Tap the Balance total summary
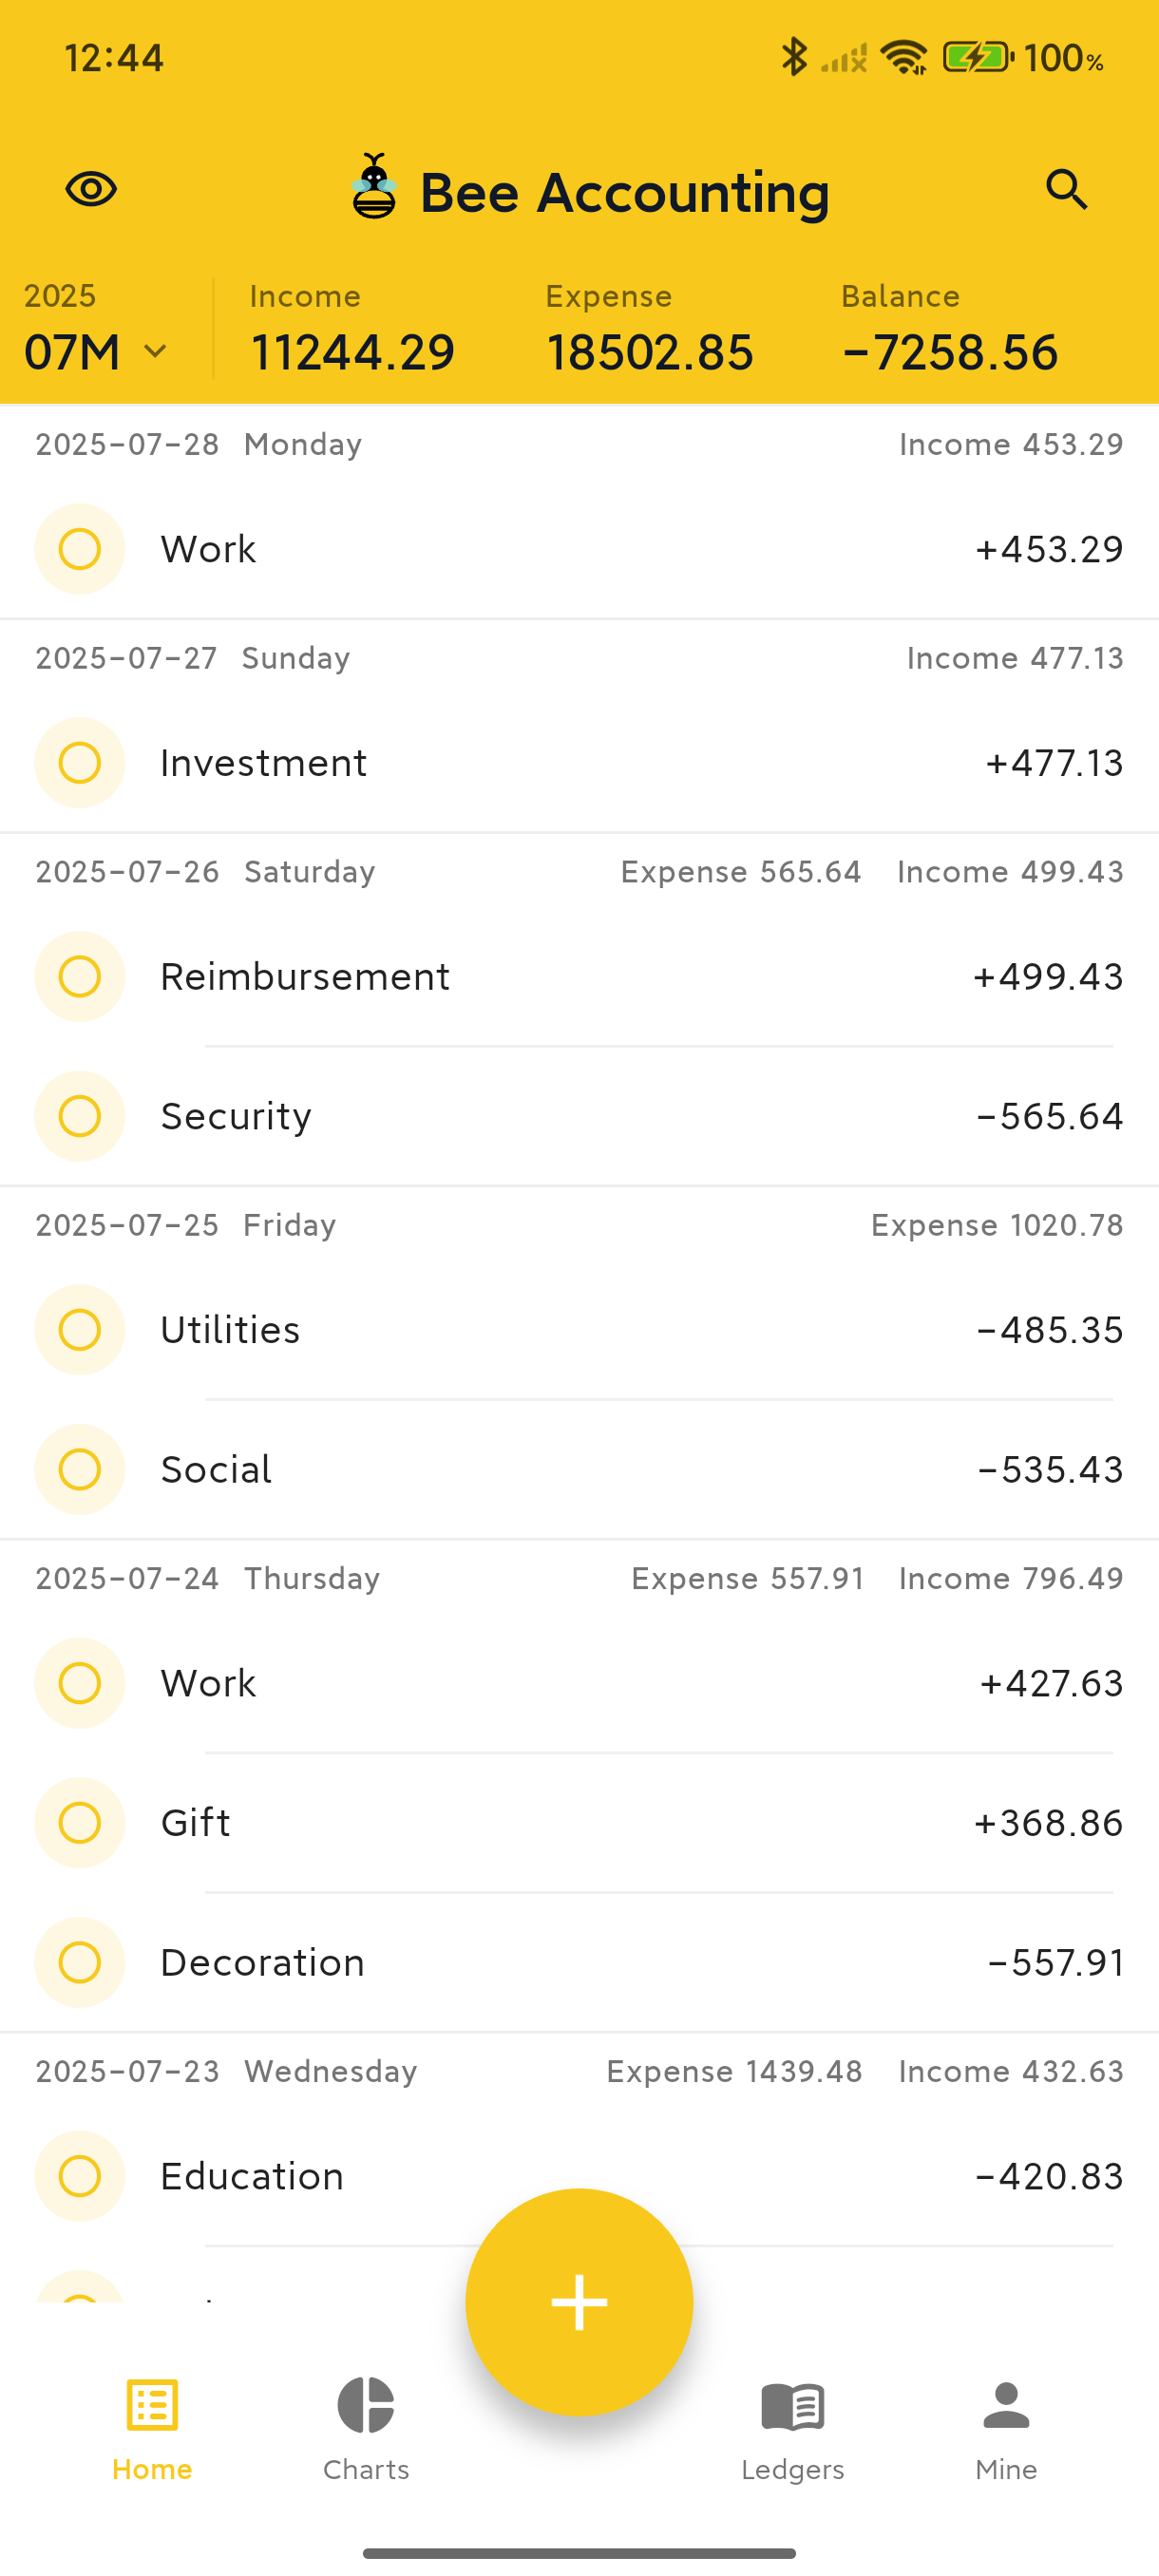 tap(949, 331)
